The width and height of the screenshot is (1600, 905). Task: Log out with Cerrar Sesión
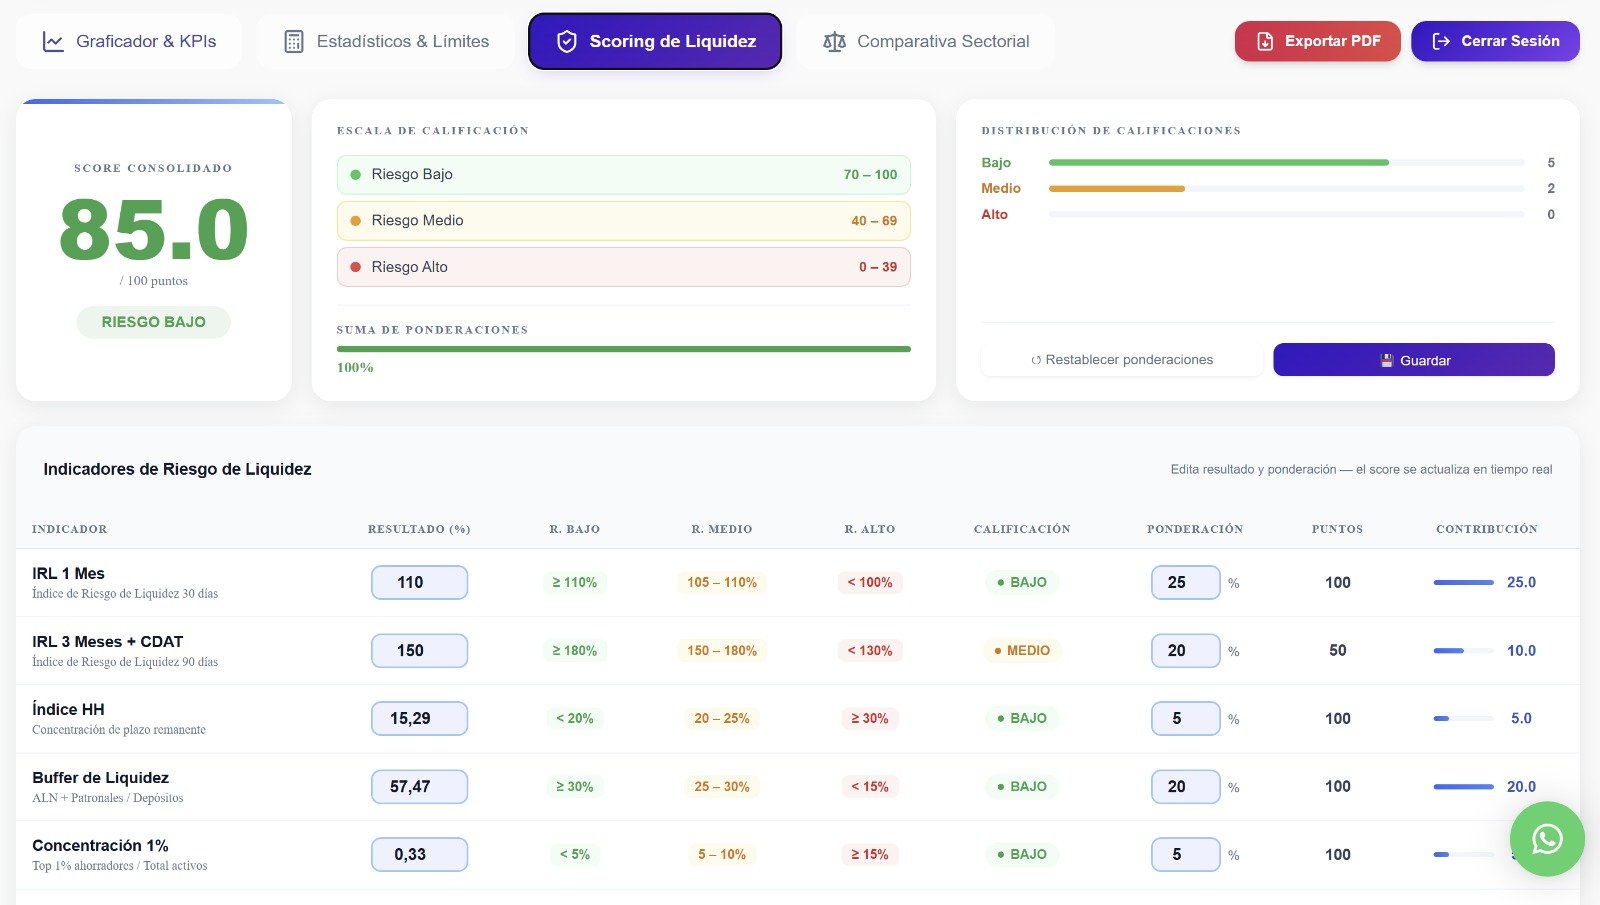click(x=1495, y=41)
